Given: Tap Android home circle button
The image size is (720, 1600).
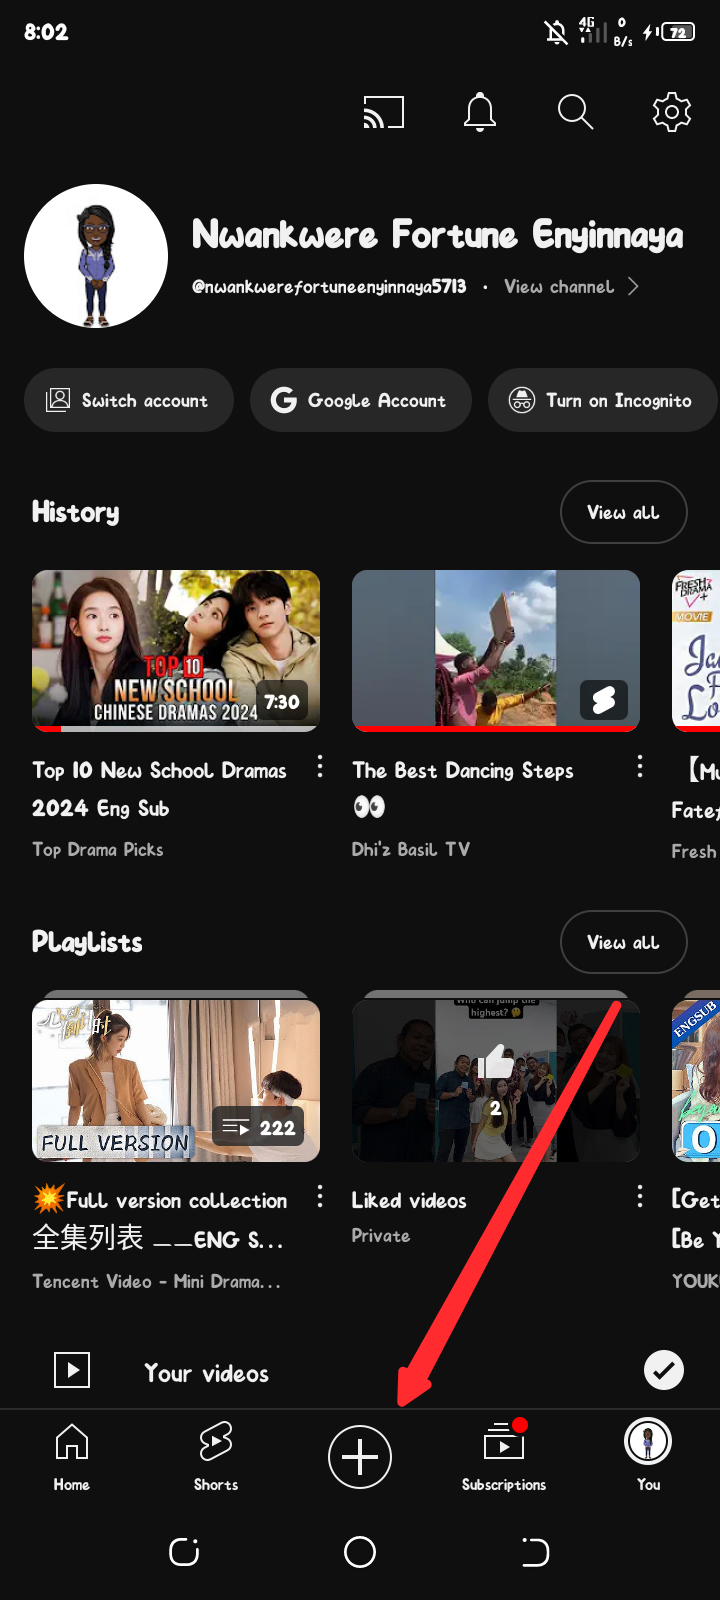Looking at the screenshot, I should [360, 1552].
